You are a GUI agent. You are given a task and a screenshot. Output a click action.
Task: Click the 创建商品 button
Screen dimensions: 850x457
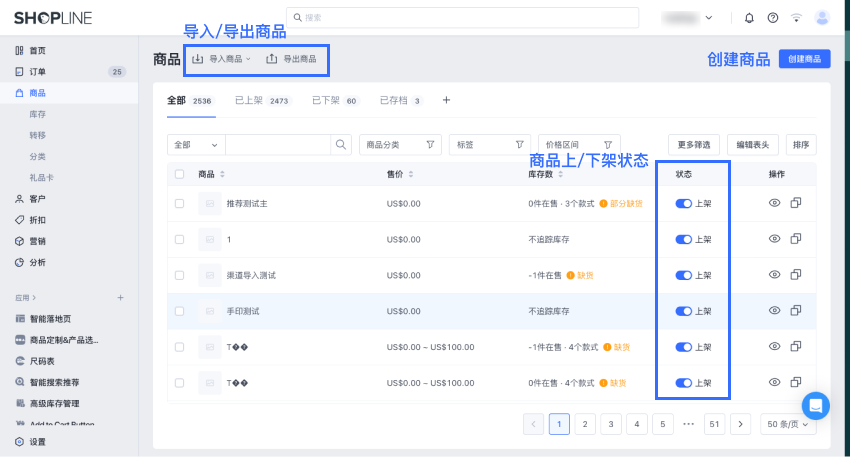tap(804, 59)
